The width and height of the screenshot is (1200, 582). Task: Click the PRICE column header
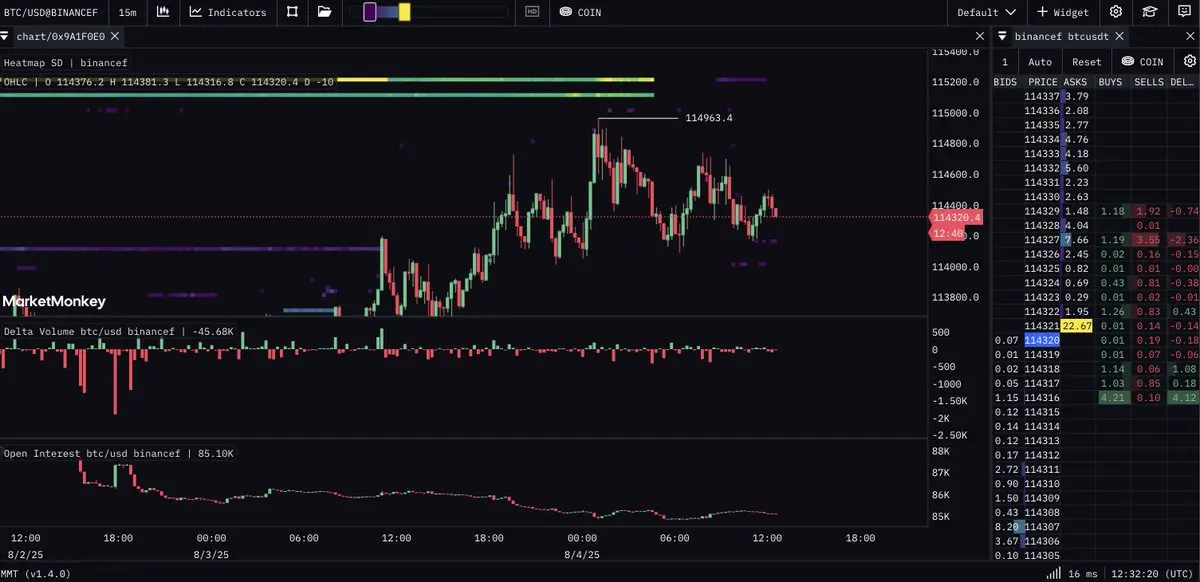click(1042, 82)
